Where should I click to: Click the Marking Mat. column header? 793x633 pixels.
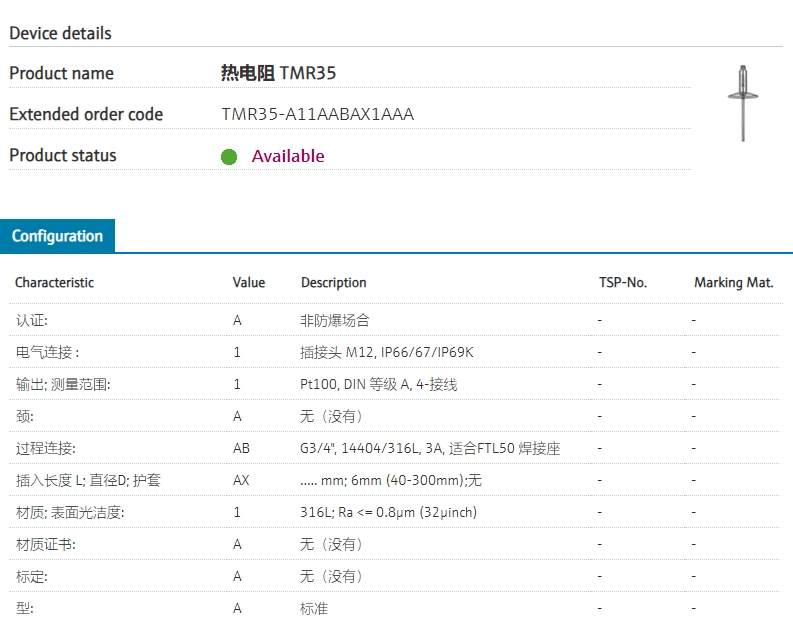(734, 283)
